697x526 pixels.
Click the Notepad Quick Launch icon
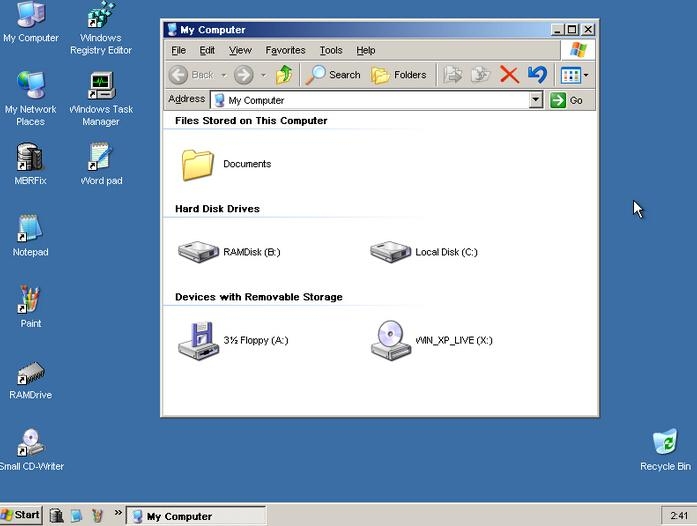[x=76, y=516]
